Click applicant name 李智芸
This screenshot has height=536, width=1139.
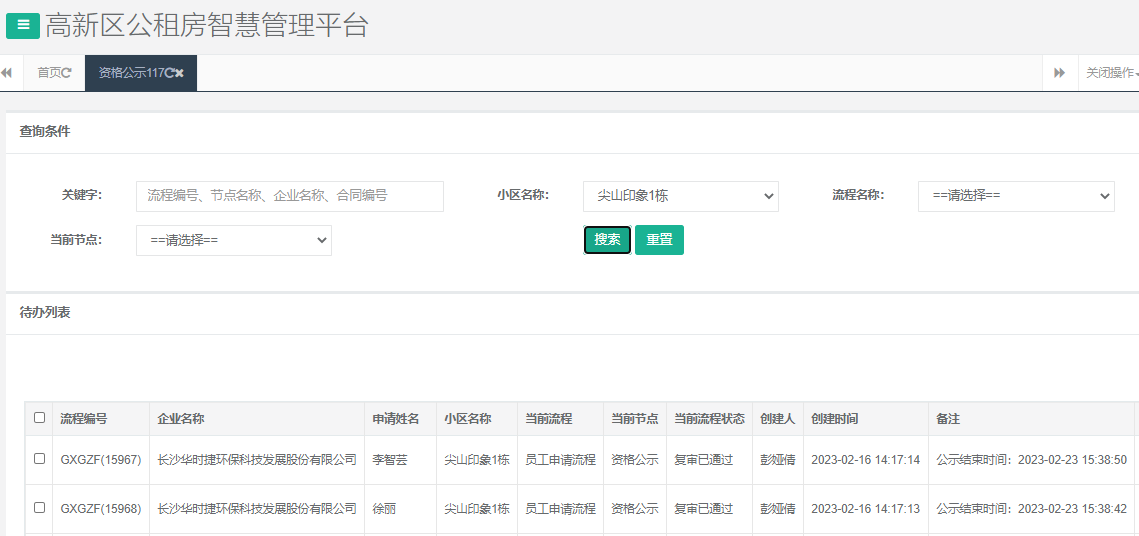pos(390,460)
